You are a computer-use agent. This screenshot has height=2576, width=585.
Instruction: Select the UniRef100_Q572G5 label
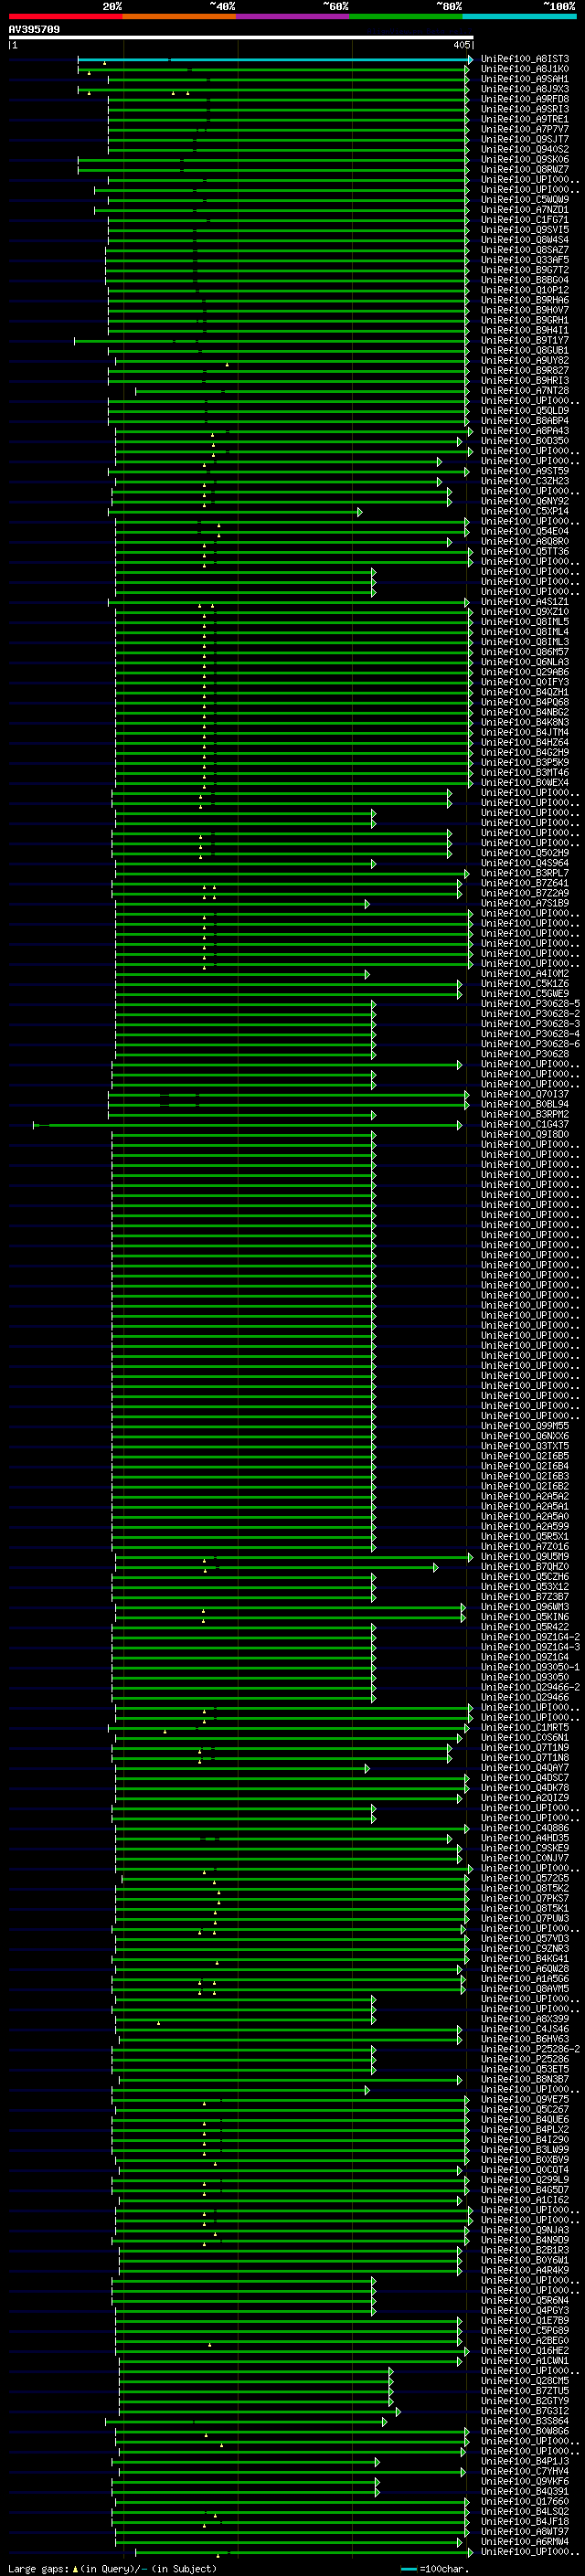[524, 1878]
